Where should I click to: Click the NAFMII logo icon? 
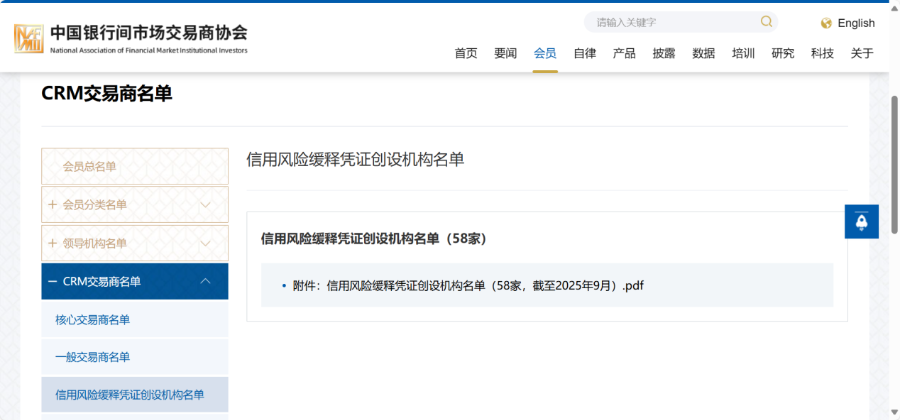pyautogui.click(x=29, y=38)
